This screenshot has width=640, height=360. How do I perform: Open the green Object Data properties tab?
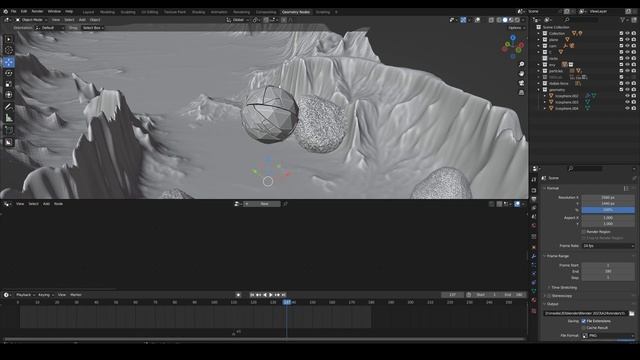(x=534, y=291)
